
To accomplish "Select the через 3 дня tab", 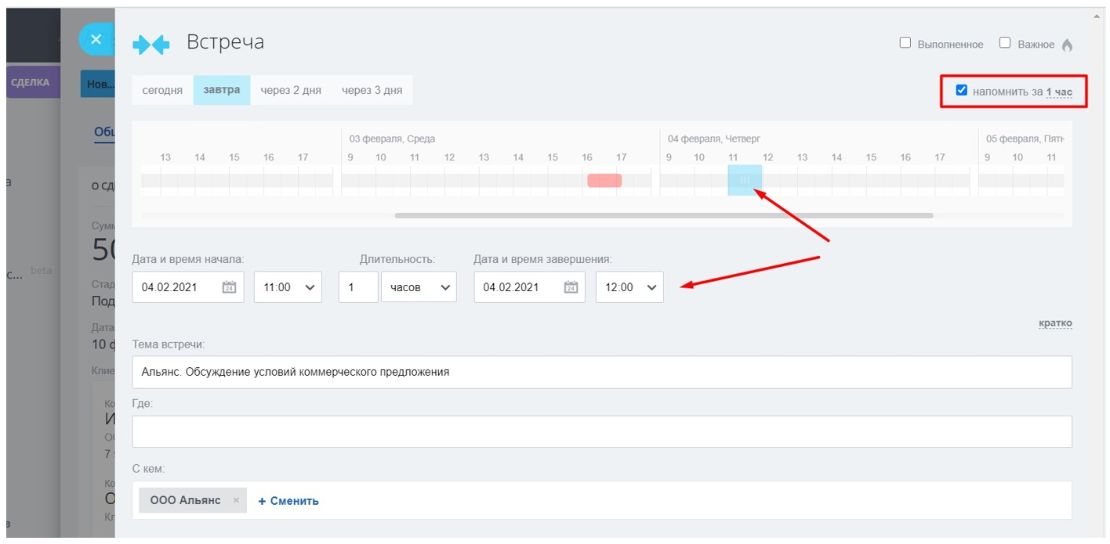I will (x=372, y=91).
